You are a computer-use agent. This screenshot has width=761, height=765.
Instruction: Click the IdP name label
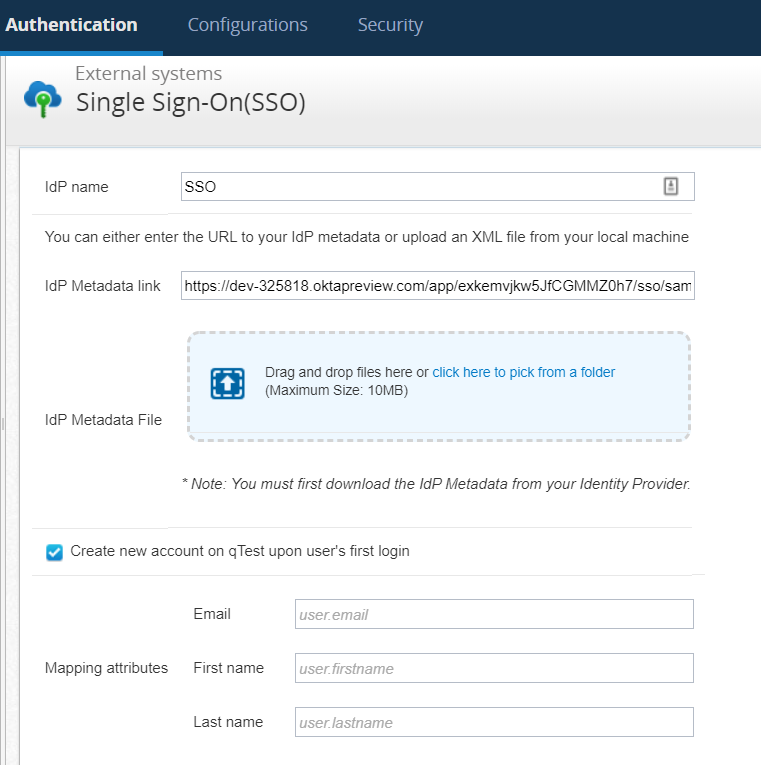[x=77, y=187]
